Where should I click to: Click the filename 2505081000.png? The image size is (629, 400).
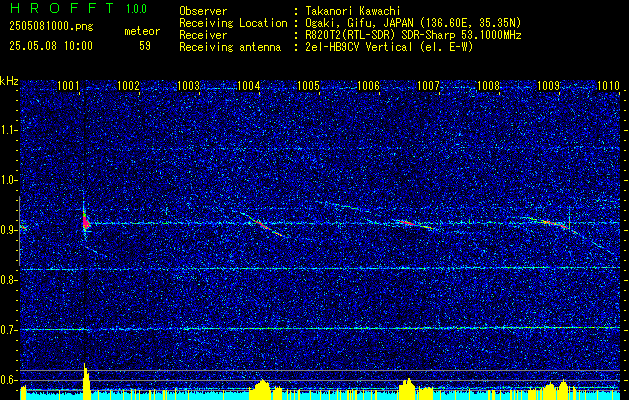tap(51, 26)
